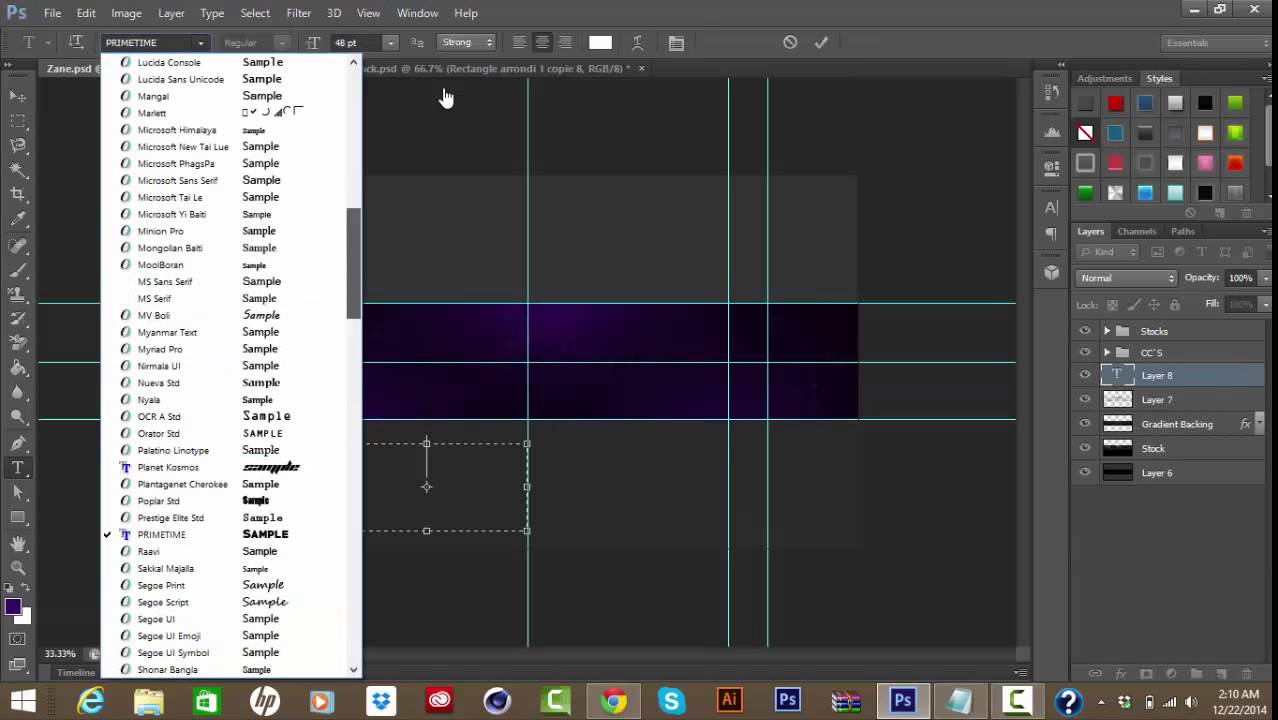Select the Zoom tool

point(18,567)
